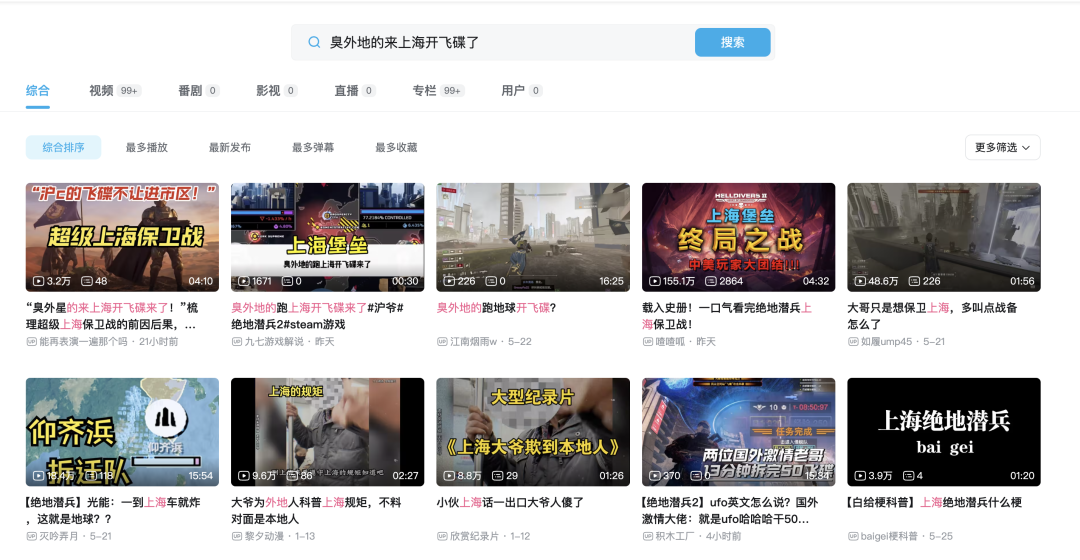Click play-count icon showing 3.9万
Screen dimensions: 1080x560
coord(860,476)
